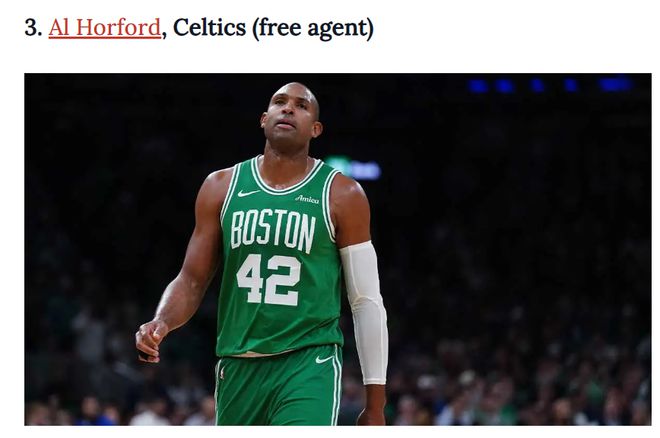Click the NBA logo on the shorts
The height and width of the screenshot is (438, 660).
[x=221, y=372]
